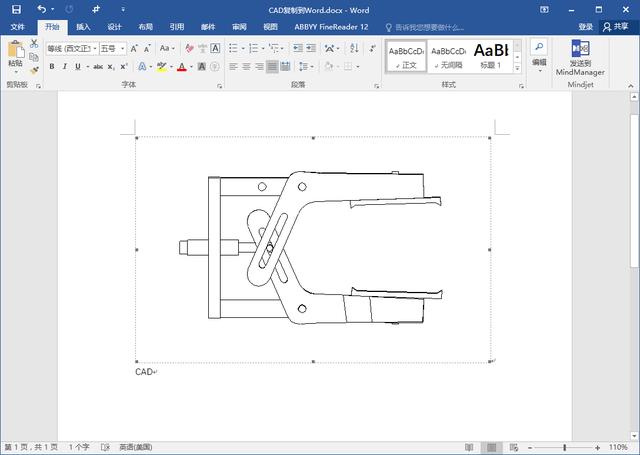This screenshot has height=455, width=640.
Task: Toggle Bold formatting
Action: click(x=52, y=67)
